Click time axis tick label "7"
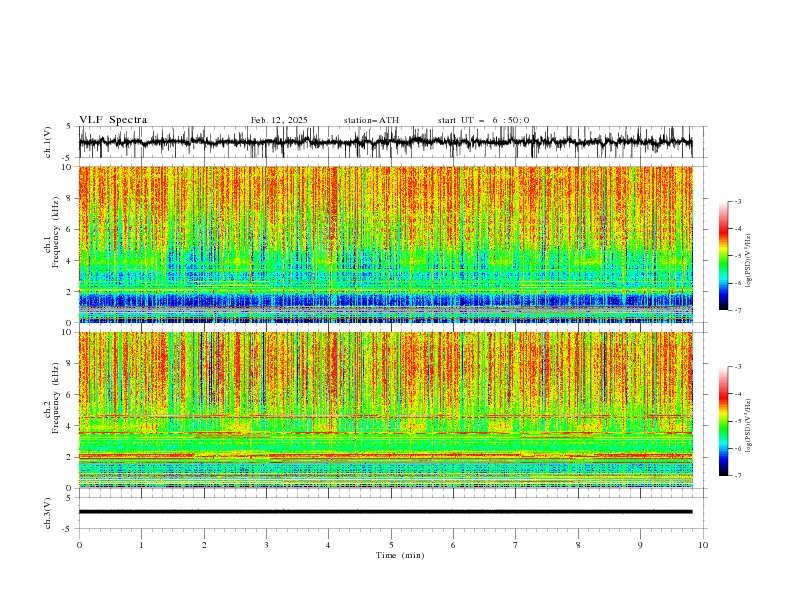Viewport: 792px width, 612px height. point(516,545)
